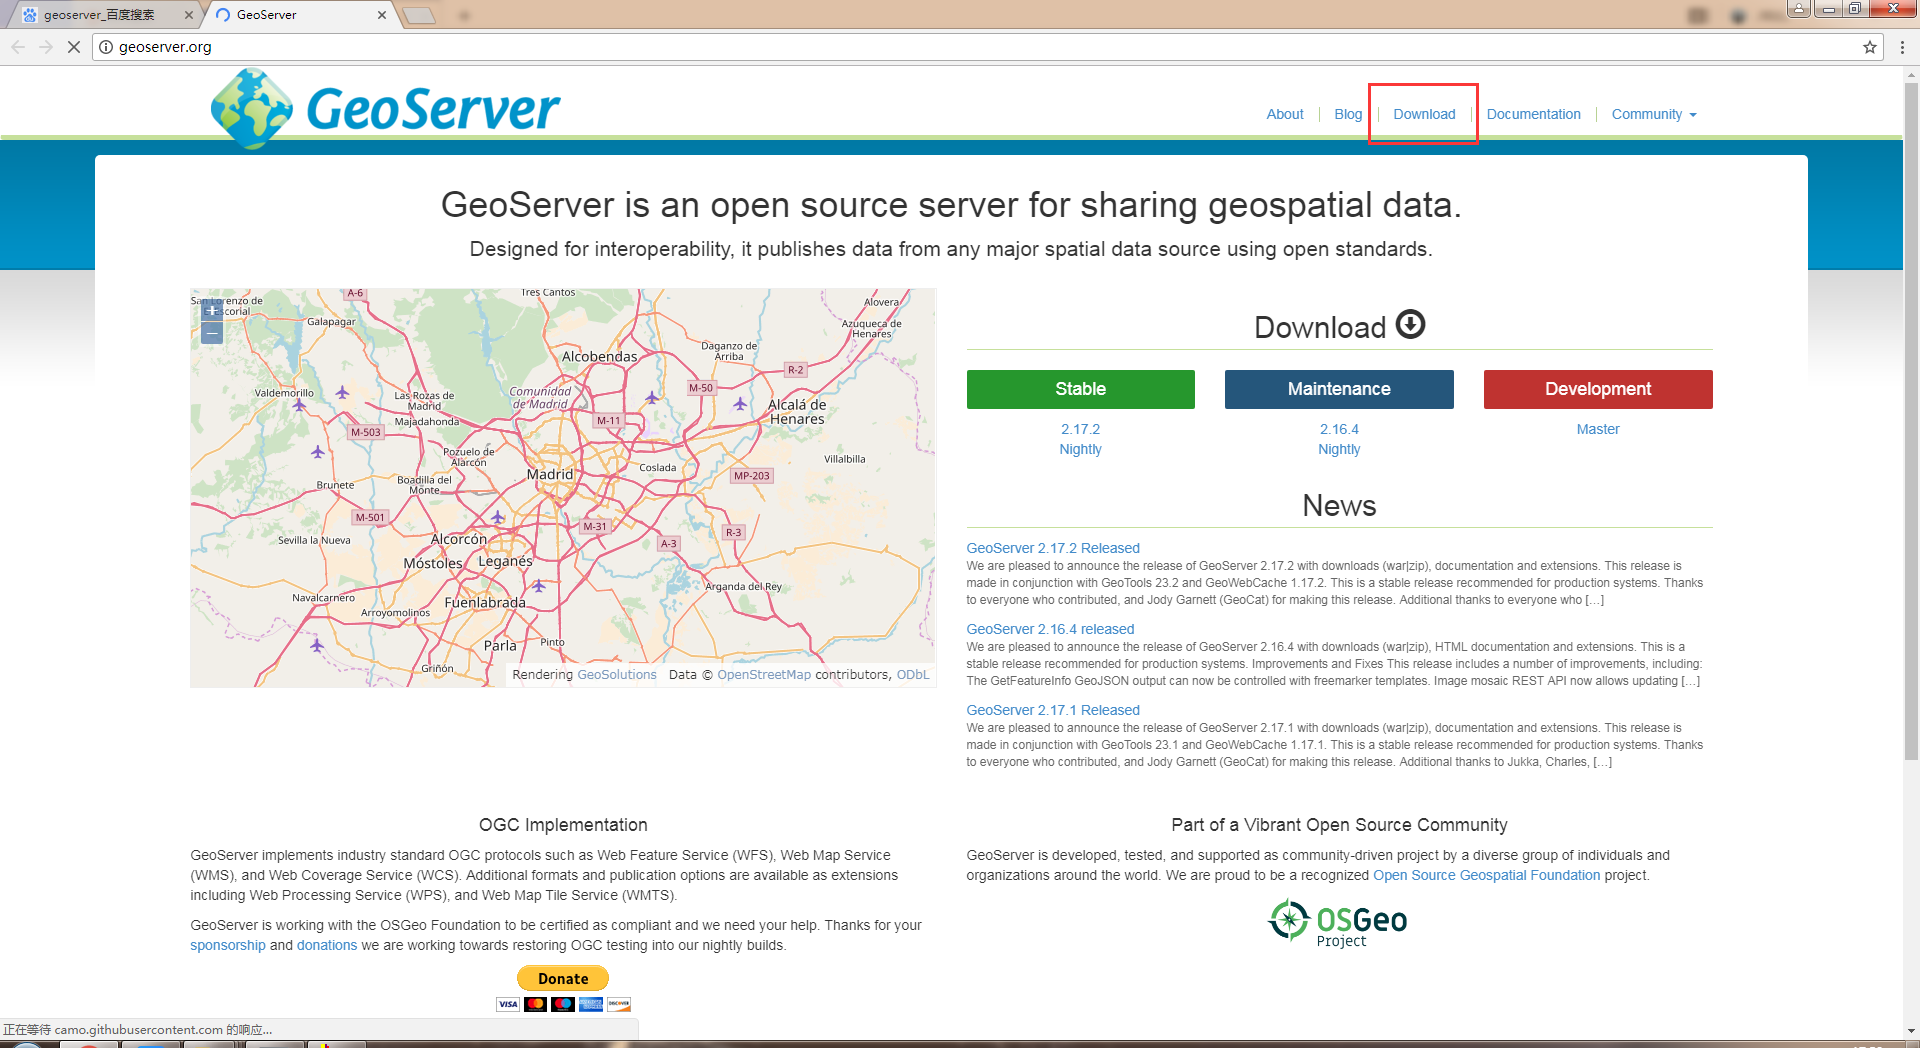Click the News heading
The image size is (1920, 1048).
point(1339,506)
